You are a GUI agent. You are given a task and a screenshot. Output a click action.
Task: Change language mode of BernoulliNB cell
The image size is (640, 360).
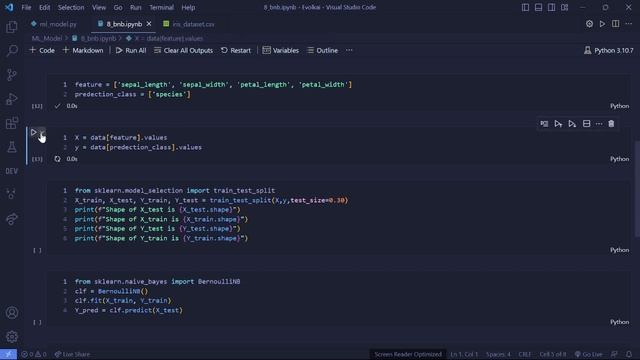tap(620, 322)
